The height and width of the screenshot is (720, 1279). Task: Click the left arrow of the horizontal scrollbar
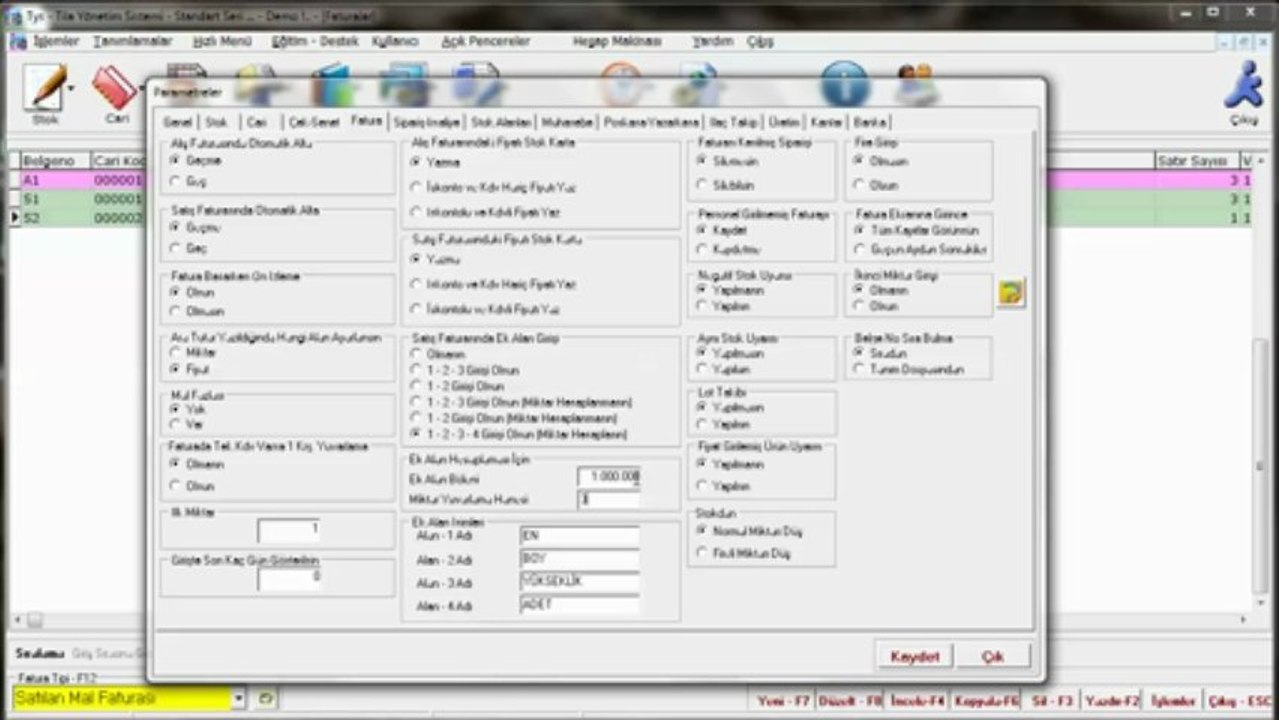pyautogui.click(x=17, y=620)
